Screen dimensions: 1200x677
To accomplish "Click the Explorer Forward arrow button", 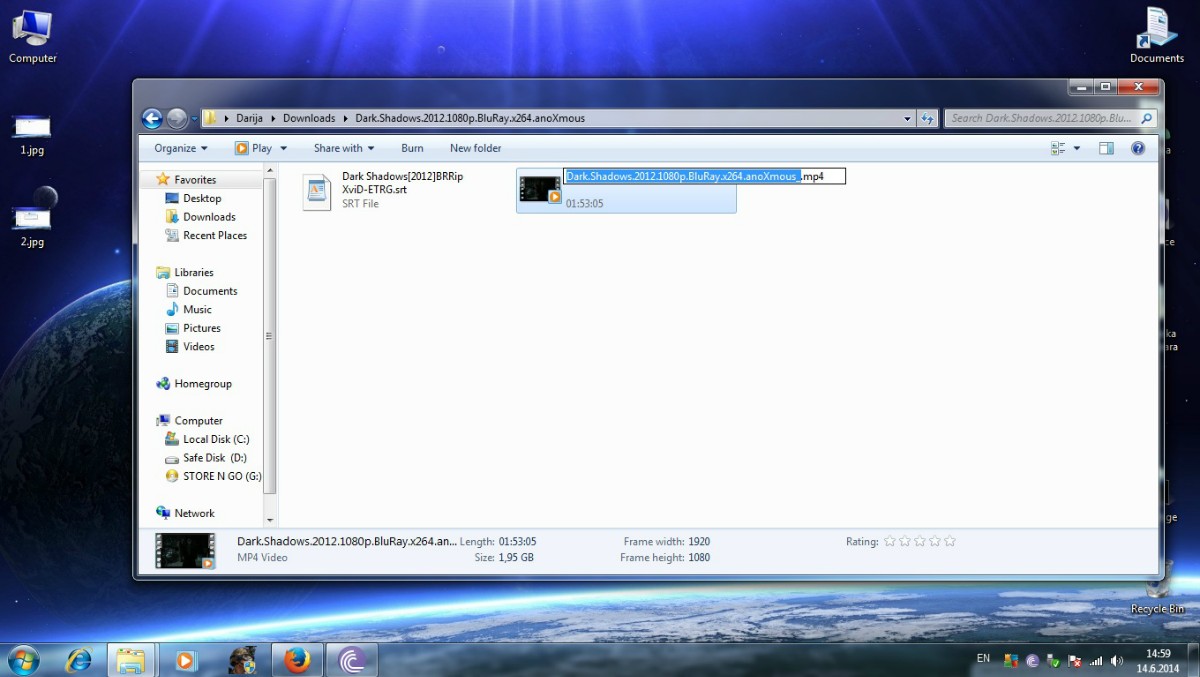I will coord(177,118).
